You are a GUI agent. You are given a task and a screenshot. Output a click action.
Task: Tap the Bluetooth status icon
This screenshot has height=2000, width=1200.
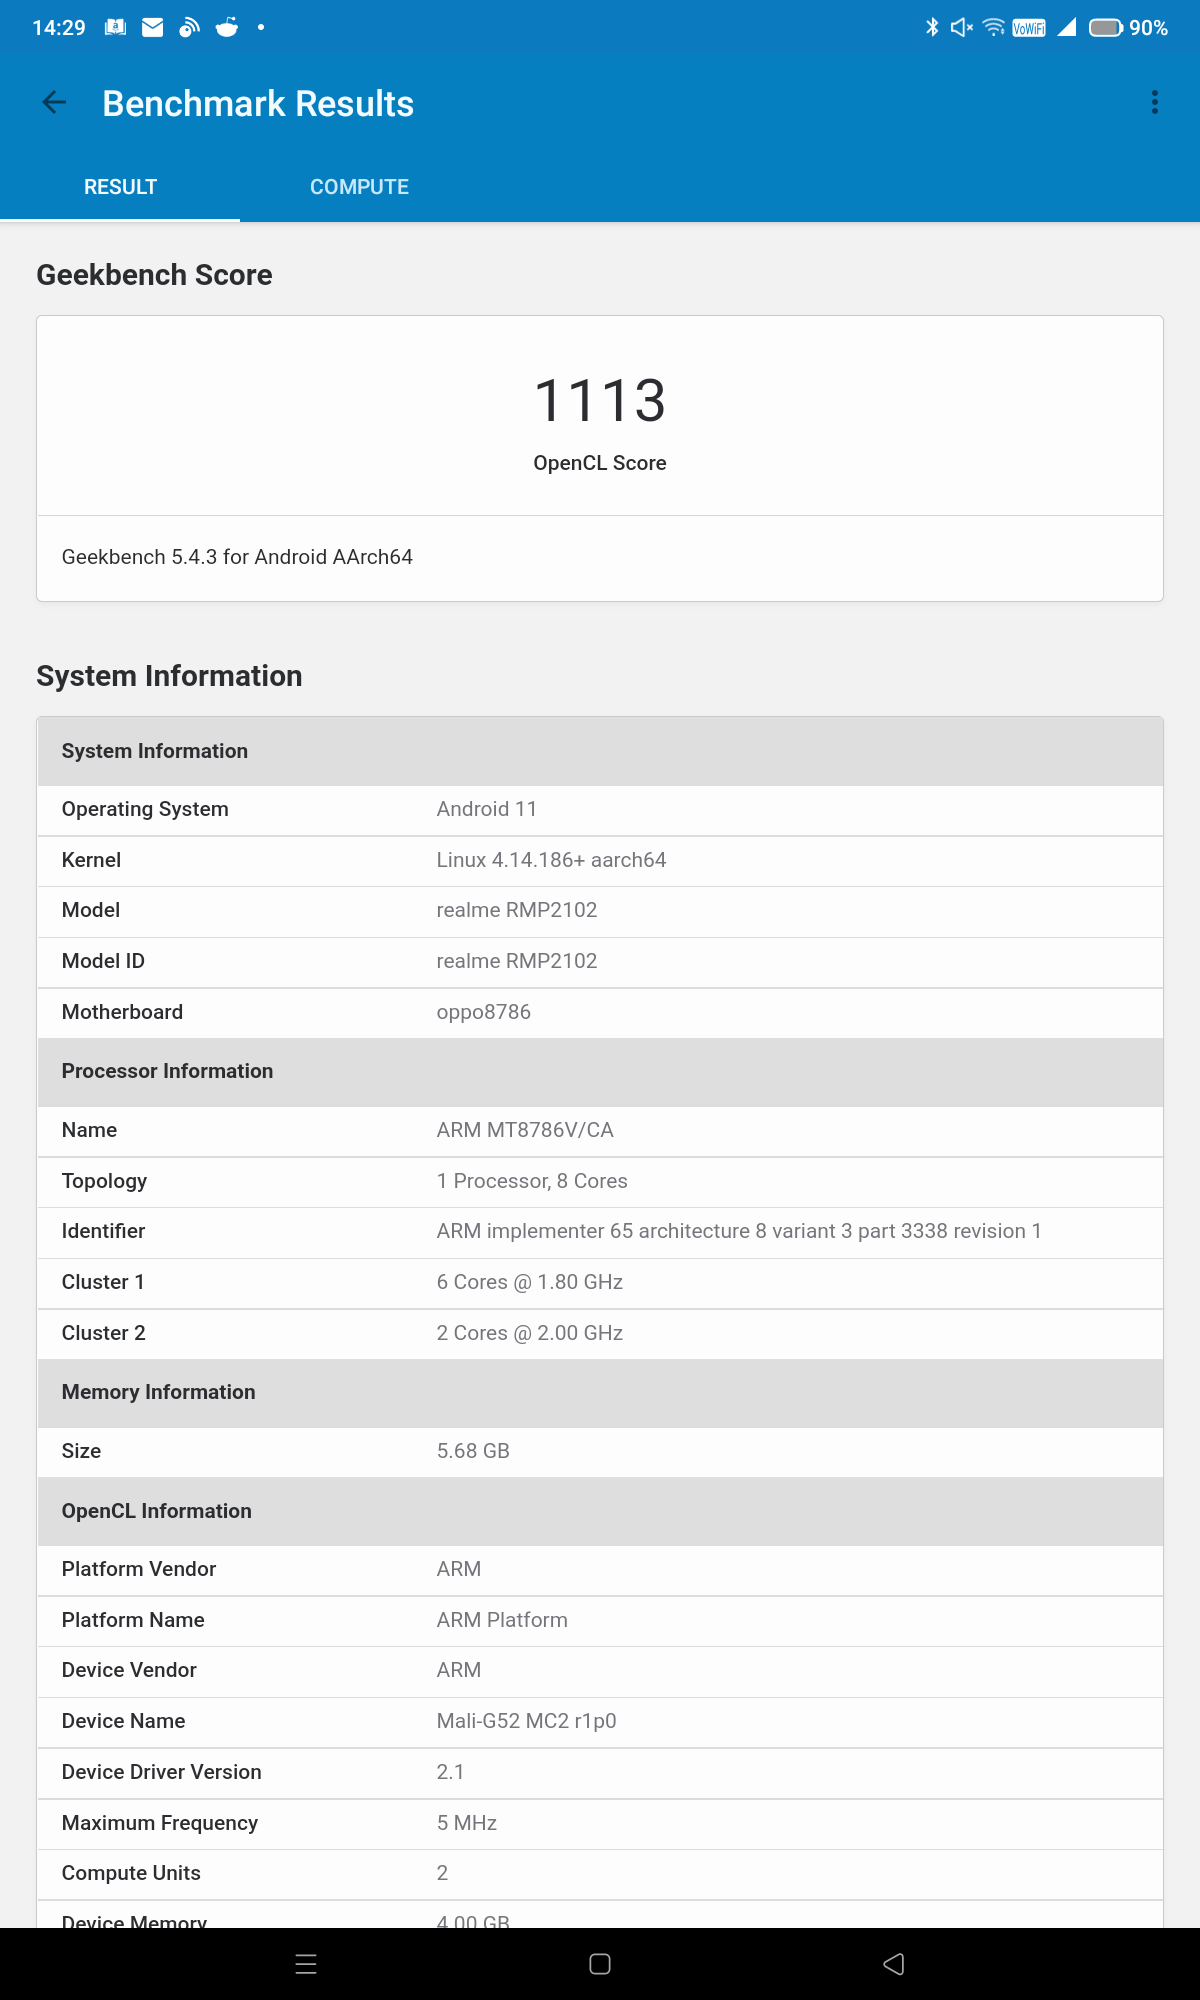coord(932,27)
